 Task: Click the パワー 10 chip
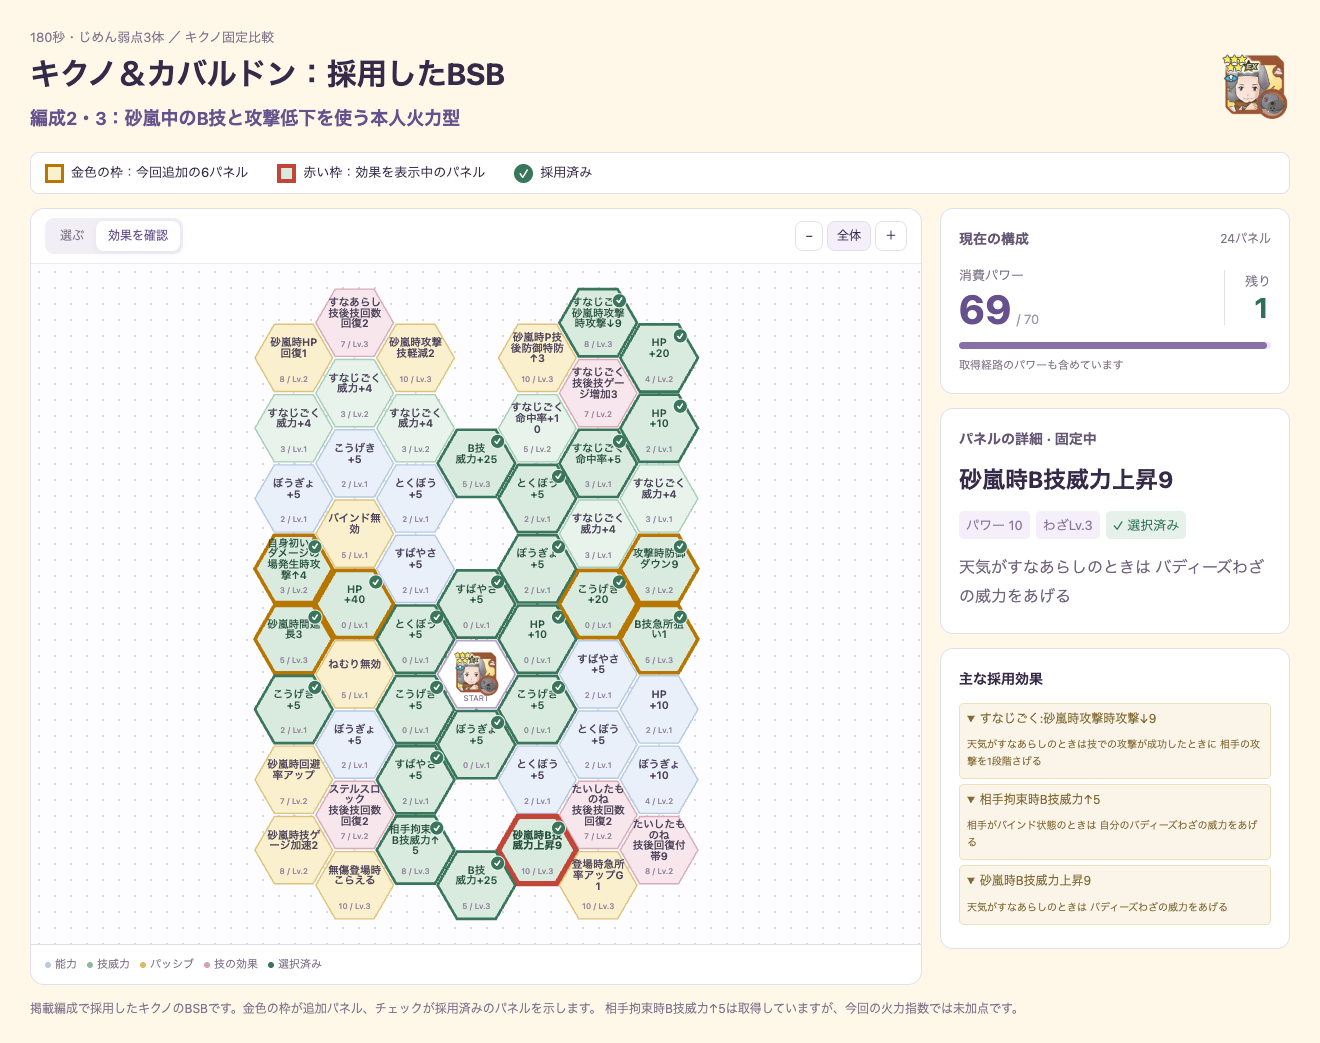tap(994, 525)
